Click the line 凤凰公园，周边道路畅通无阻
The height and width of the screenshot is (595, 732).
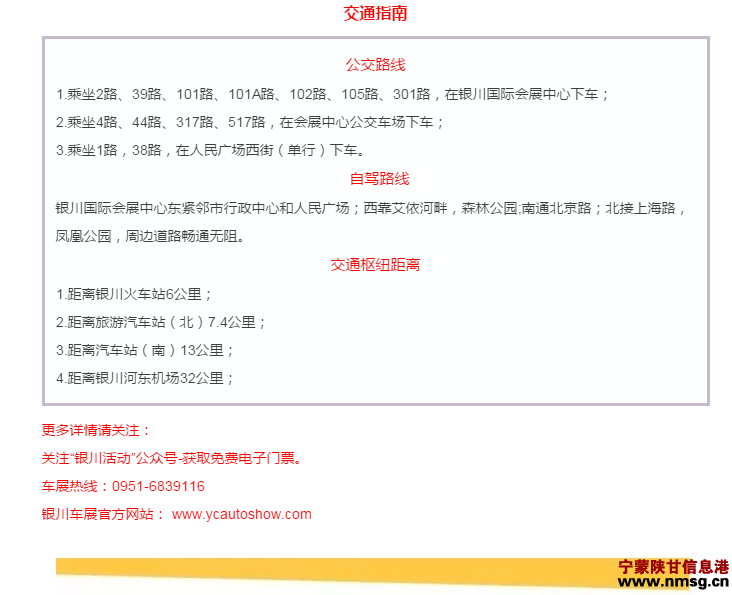(150, 236)
